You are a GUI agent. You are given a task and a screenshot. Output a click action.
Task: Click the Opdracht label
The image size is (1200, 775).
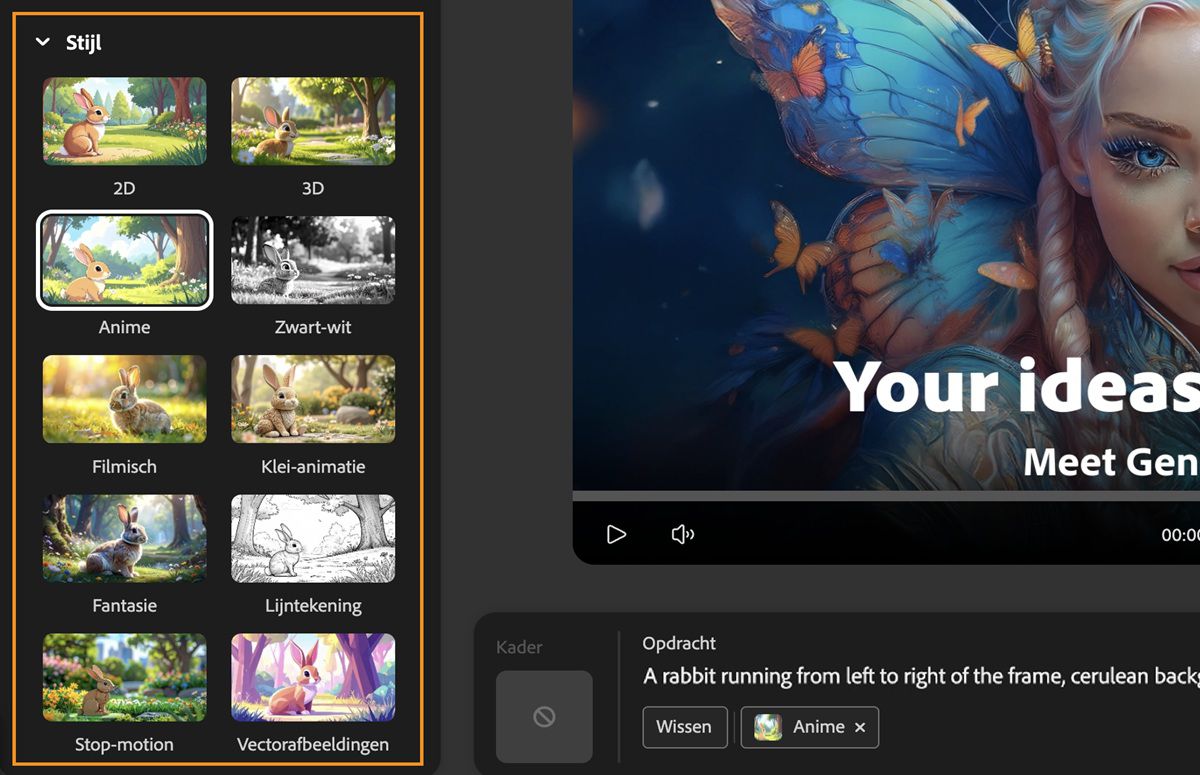(x=680, y=643)
